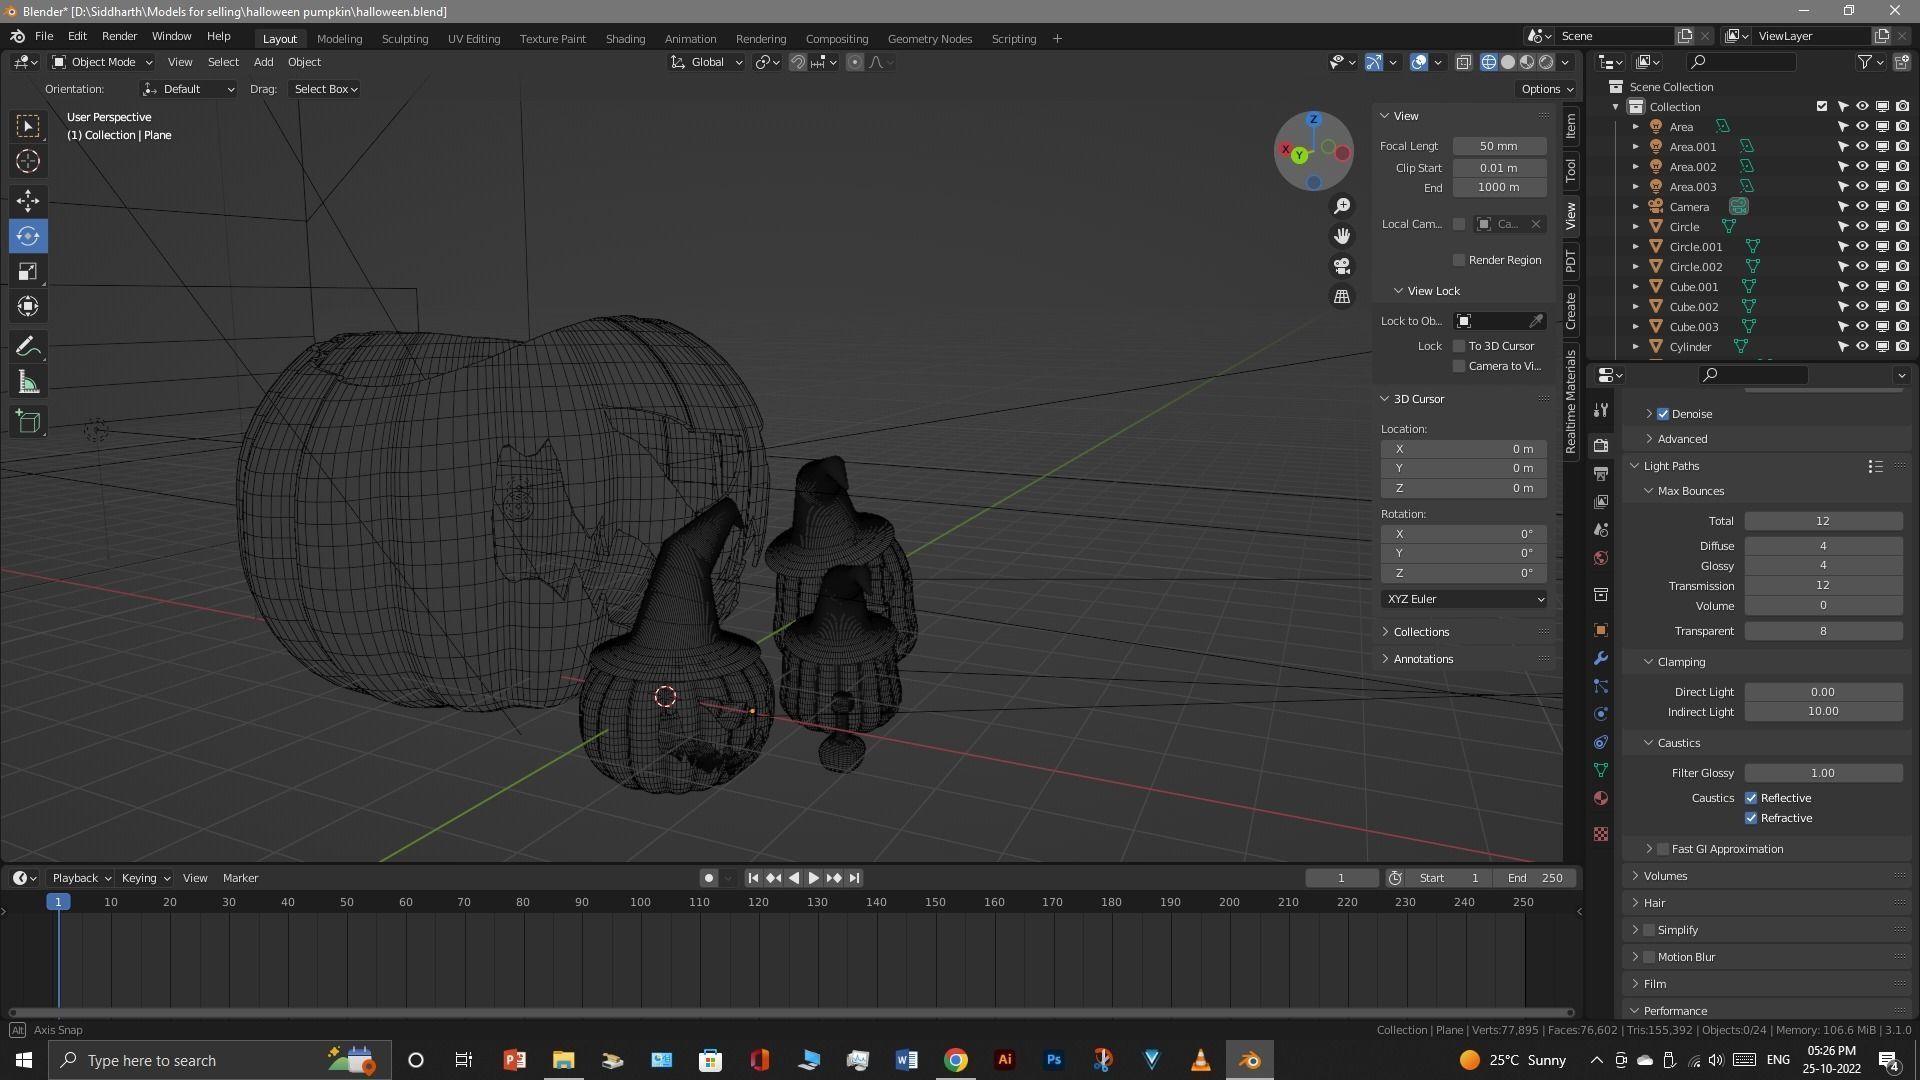Enable the Render Region checkbox
The height and width of the screenshot is (1080, 1920).
point(1459,260)
